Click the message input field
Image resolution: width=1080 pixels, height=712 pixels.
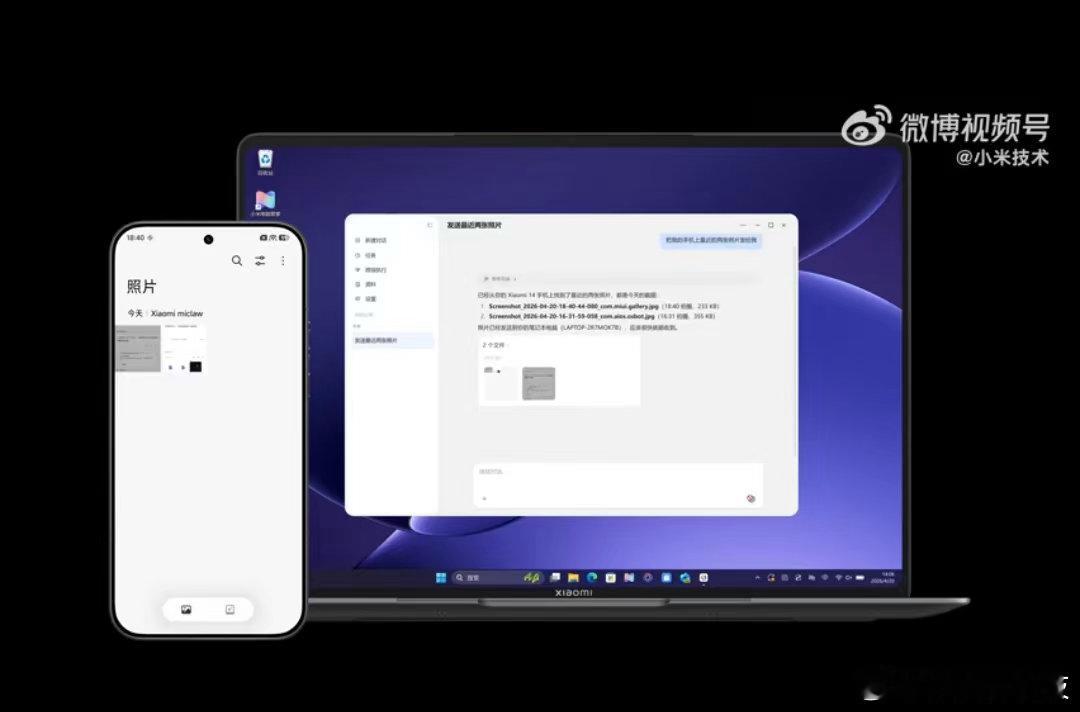pyautogui.click(x=618, y=485)
